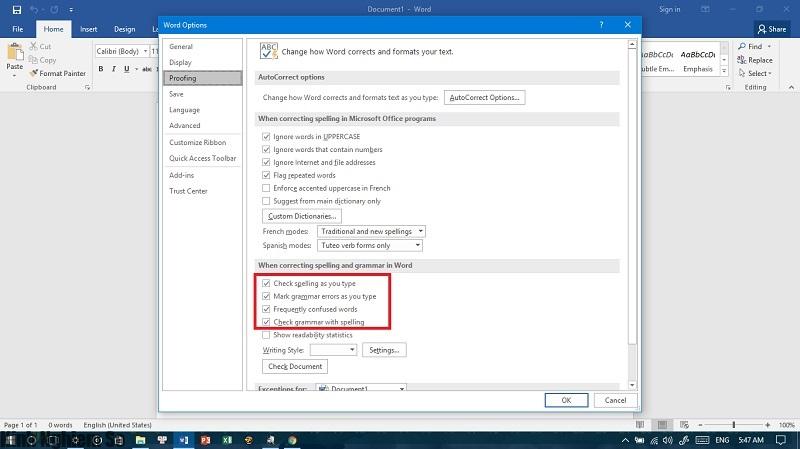
Task: Click Replace in the Editing group
Action: click(x=755, y=60)
